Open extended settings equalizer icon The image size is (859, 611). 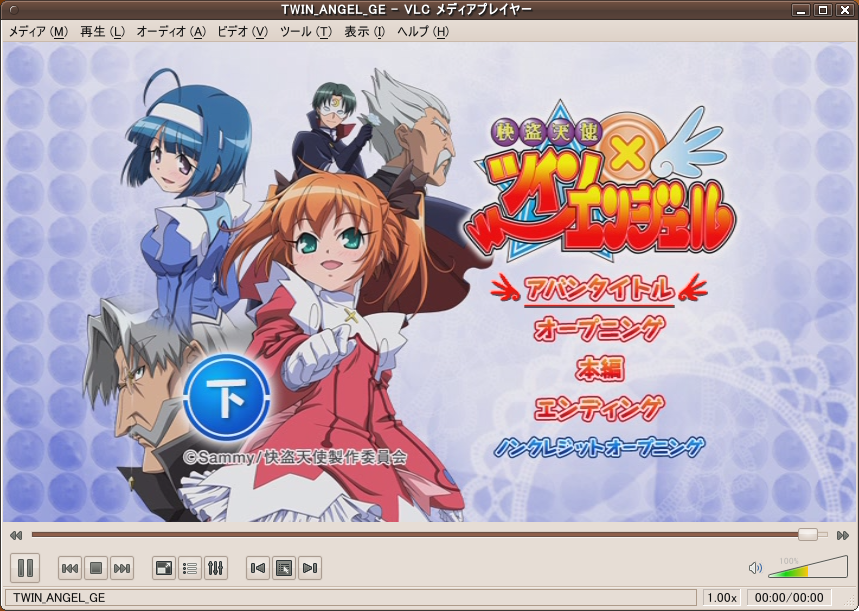215,568
